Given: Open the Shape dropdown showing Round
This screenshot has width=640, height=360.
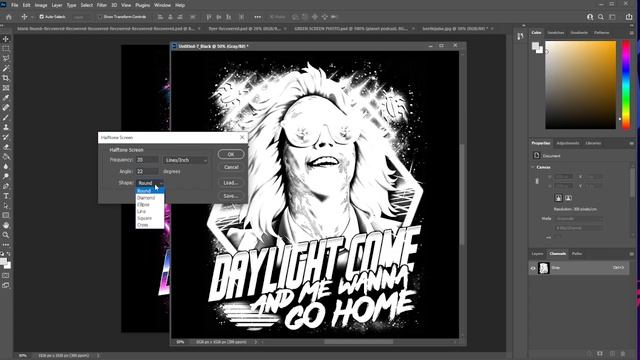Looking at the screenshot, I should (x=150, y=183).
